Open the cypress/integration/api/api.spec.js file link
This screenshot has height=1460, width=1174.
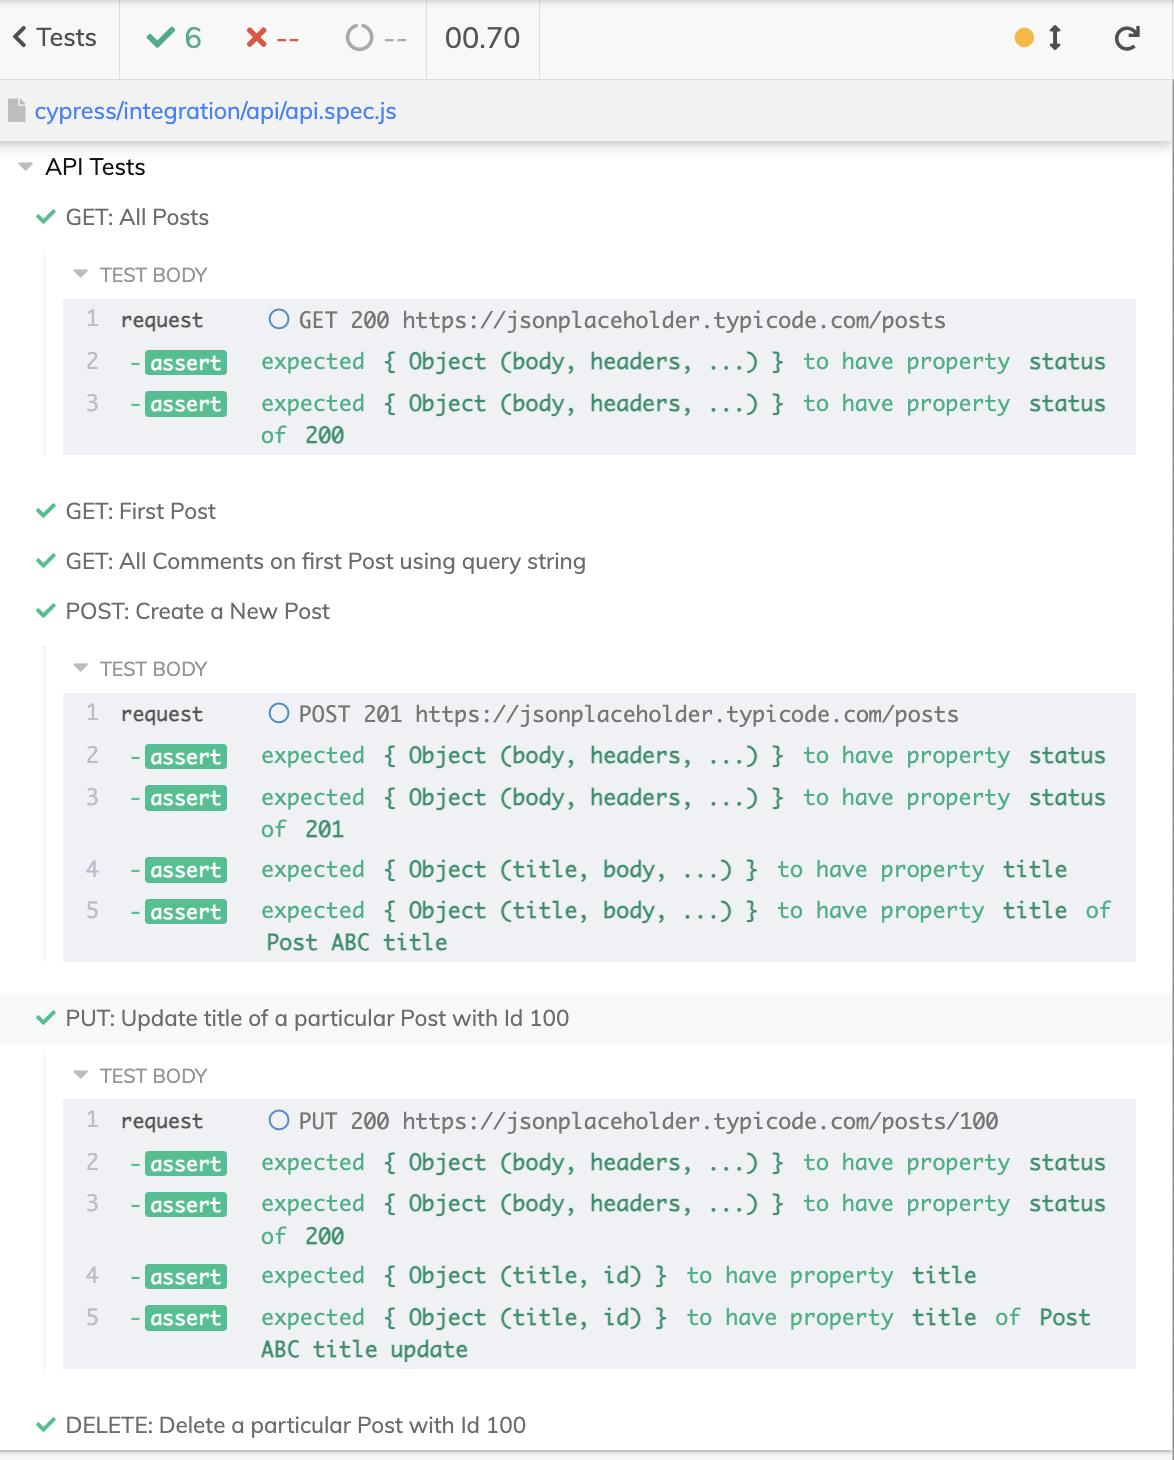(215, 111)
